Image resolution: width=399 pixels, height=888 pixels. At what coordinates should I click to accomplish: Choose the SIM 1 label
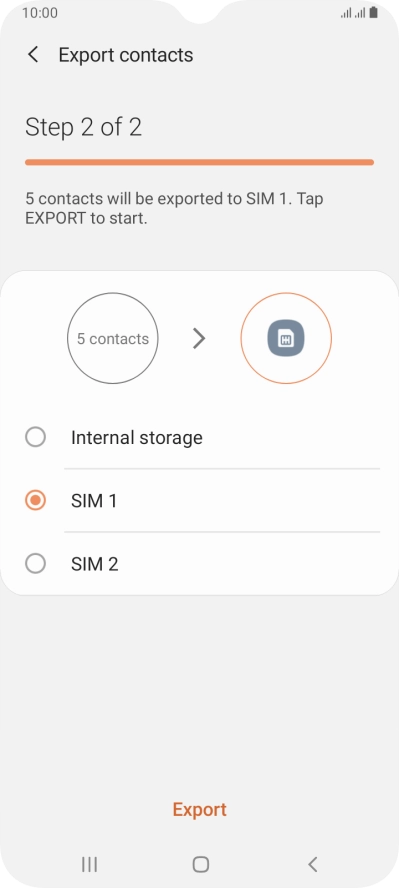tap(94, 501)
